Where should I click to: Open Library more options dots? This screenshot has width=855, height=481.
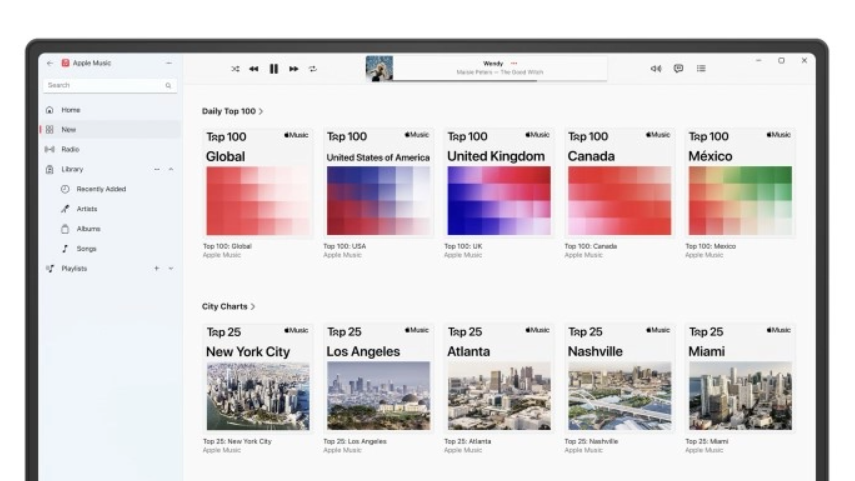pos(156,170)
